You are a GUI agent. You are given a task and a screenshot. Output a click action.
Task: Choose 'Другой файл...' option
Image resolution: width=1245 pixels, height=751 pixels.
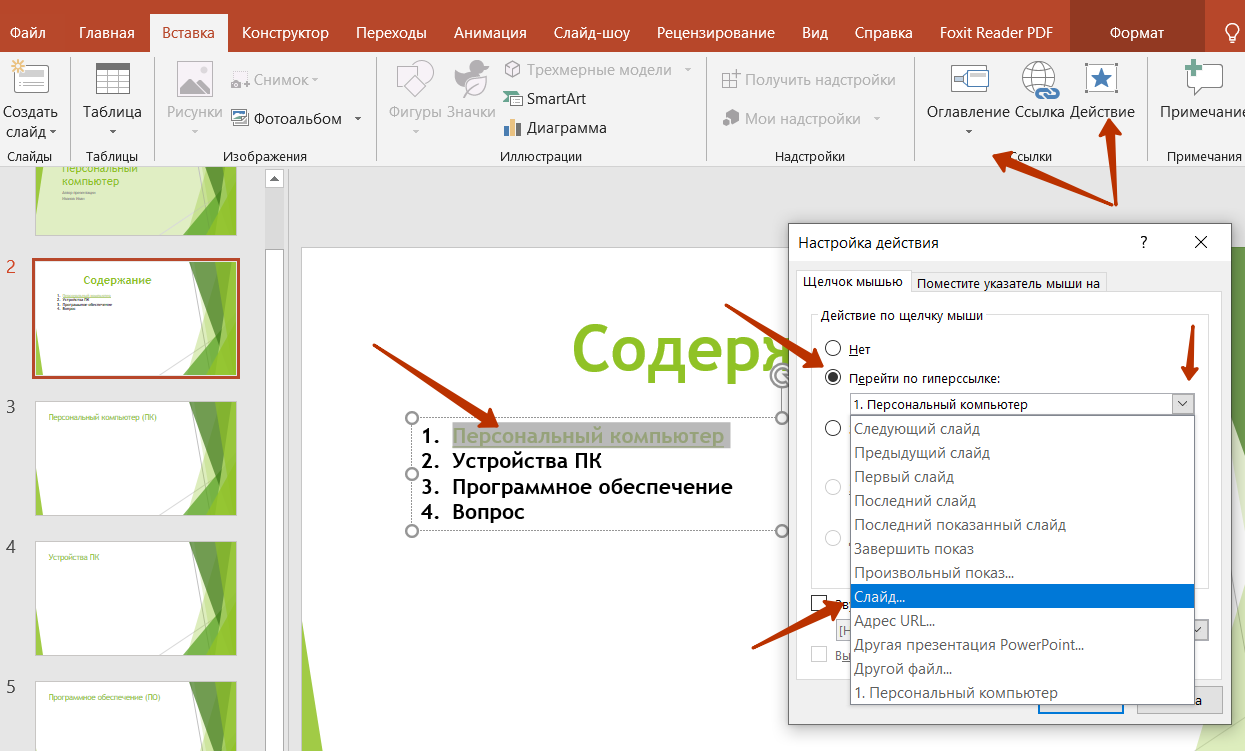[1022, 669]
